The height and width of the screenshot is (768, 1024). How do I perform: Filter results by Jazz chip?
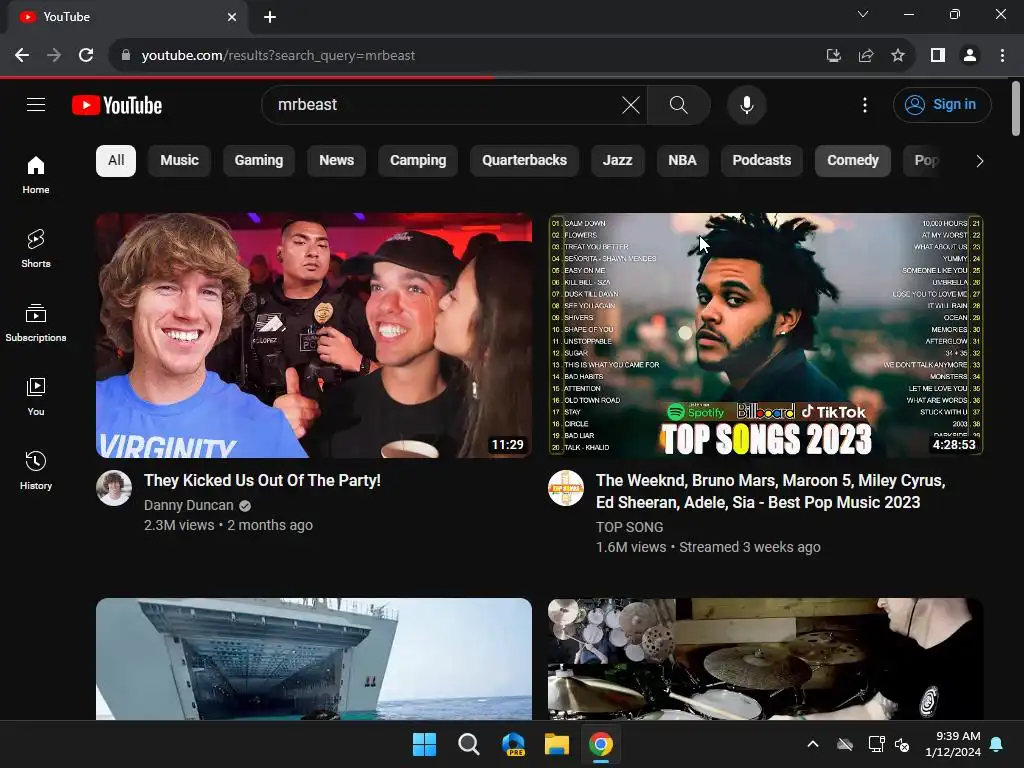point(617,161)
